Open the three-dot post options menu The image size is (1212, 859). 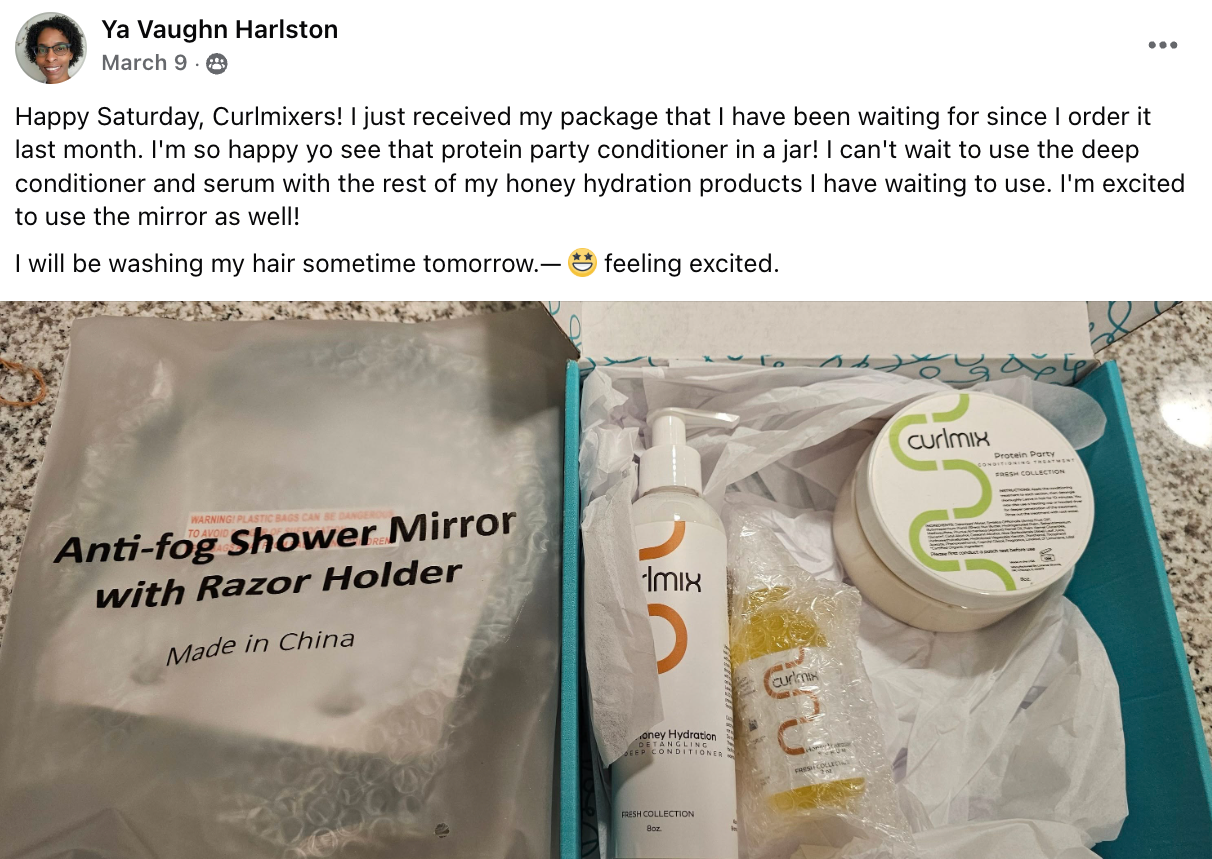[1163, 45]
